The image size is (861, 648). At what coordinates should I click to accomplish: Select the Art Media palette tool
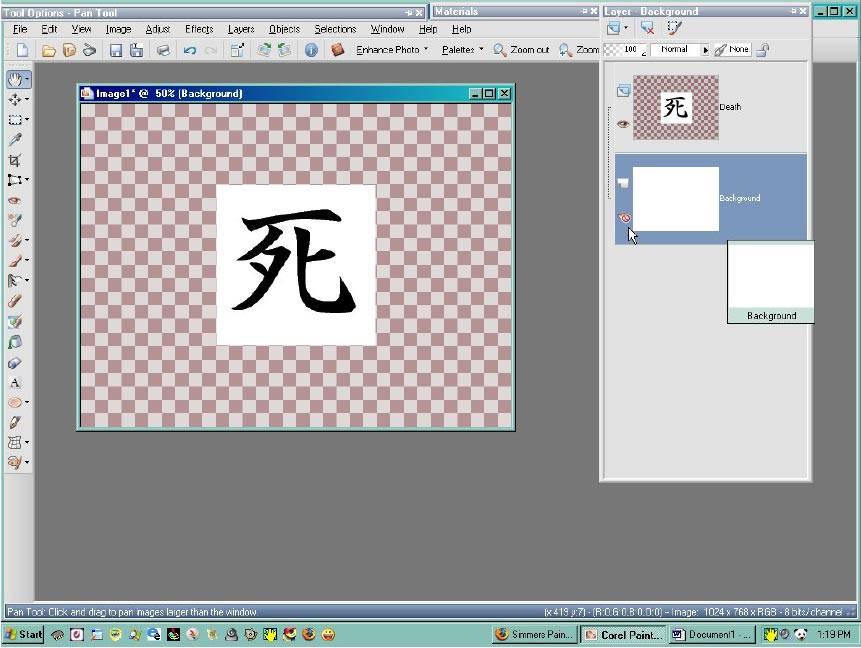15,462
